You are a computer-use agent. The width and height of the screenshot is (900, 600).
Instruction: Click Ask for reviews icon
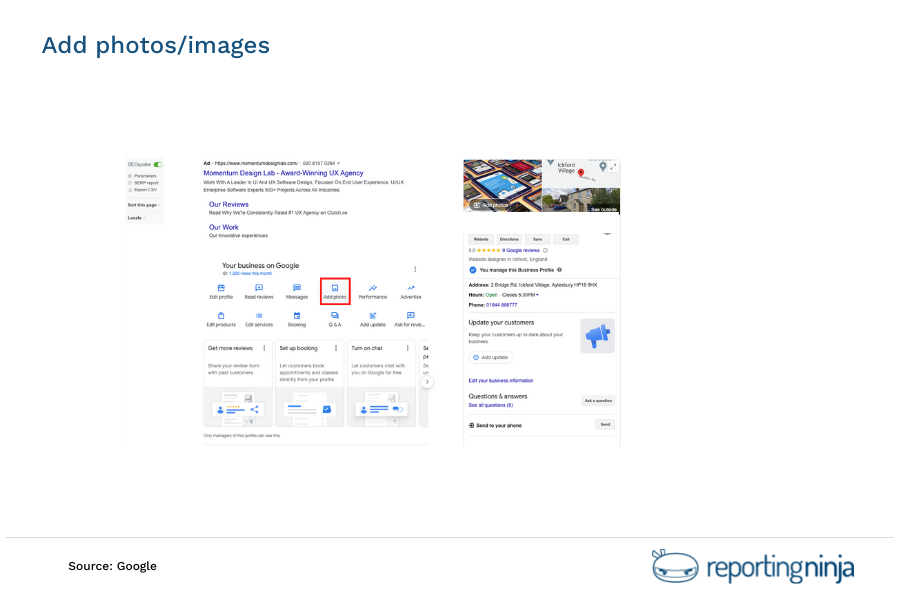pos(410,319)
